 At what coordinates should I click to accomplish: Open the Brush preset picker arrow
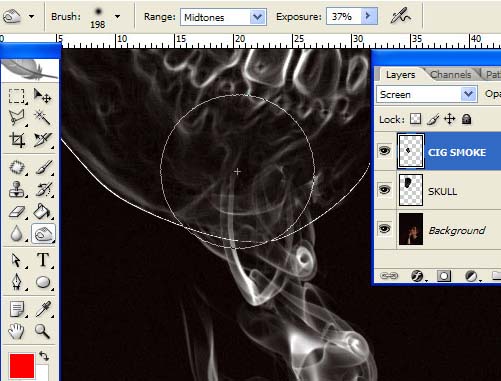pos(117,16)
